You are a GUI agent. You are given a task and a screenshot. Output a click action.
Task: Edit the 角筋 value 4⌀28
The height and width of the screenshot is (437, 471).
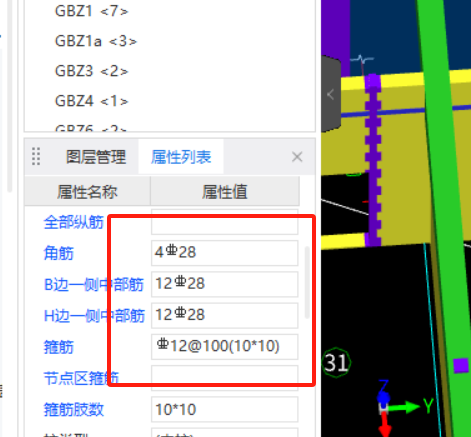coord(224,253)
